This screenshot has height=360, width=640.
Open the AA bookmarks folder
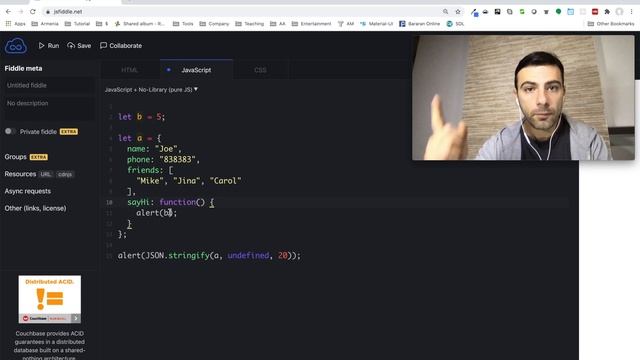(x=278, y=24)
